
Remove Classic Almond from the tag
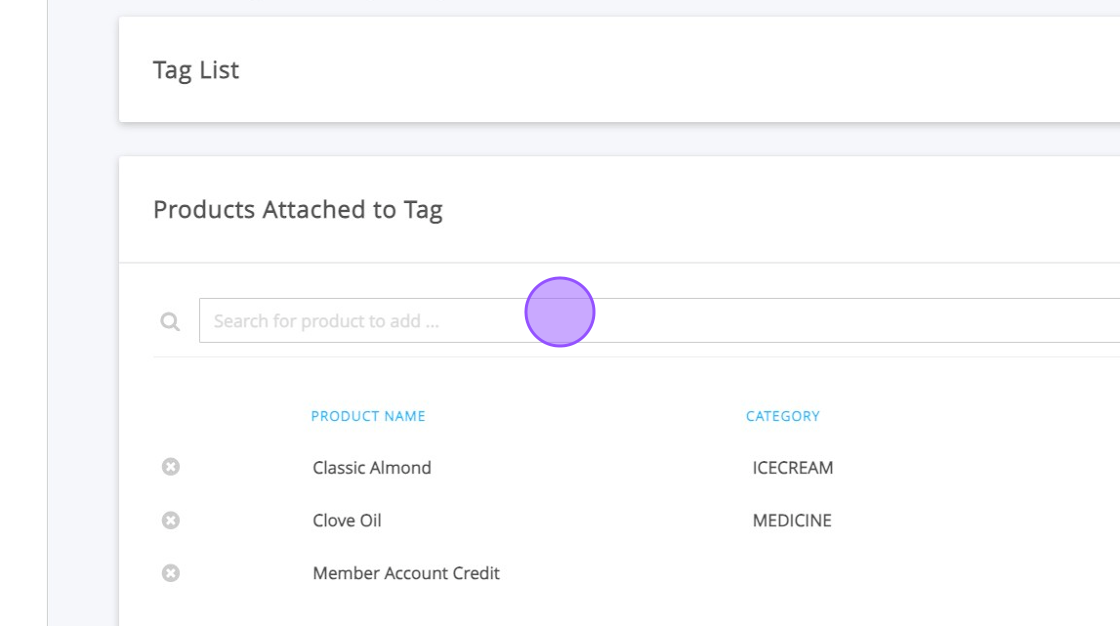coord(171,467)
